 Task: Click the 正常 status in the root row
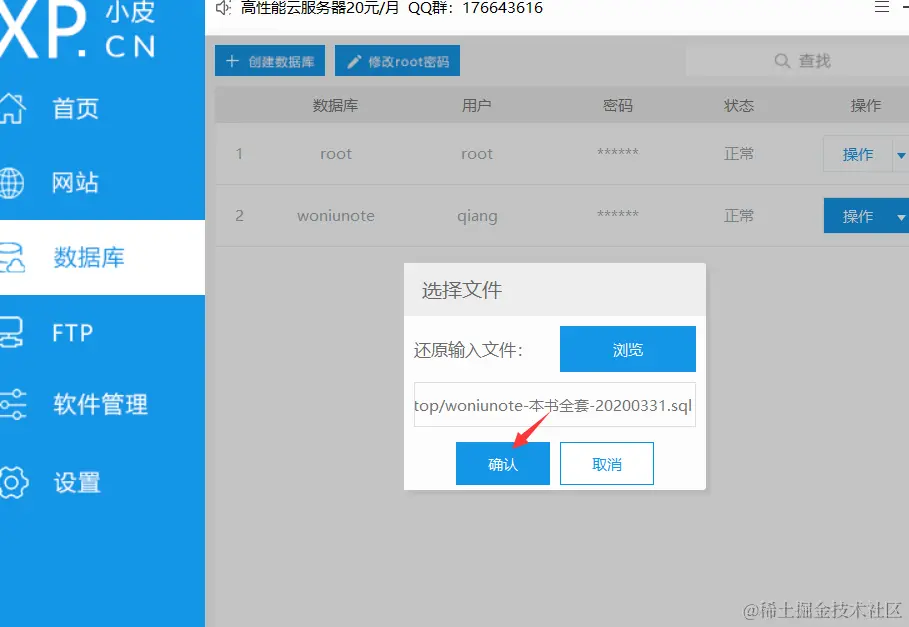coord(739,154)
